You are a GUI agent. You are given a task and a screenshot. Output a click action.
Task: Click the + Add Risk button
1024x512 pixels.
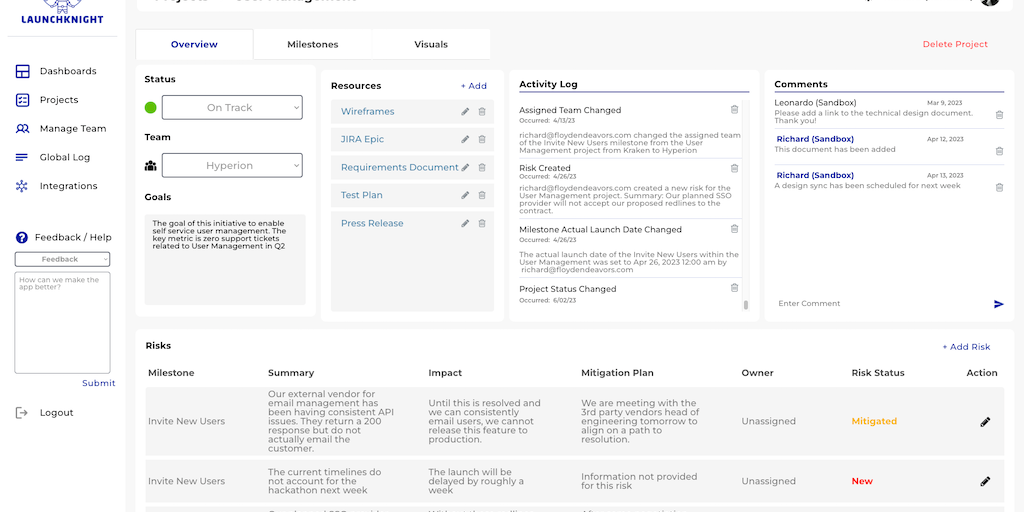tap(966, 347)
